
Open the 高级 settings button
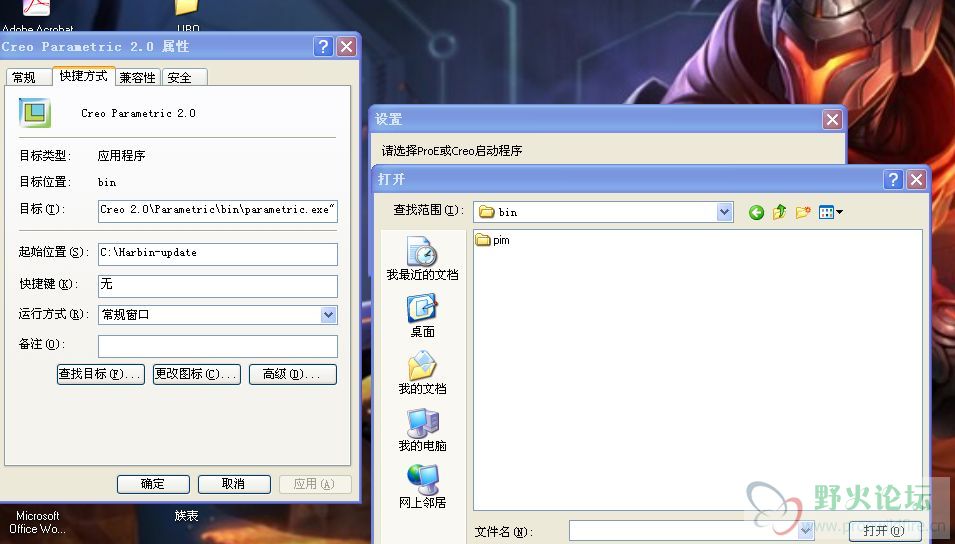292,374
